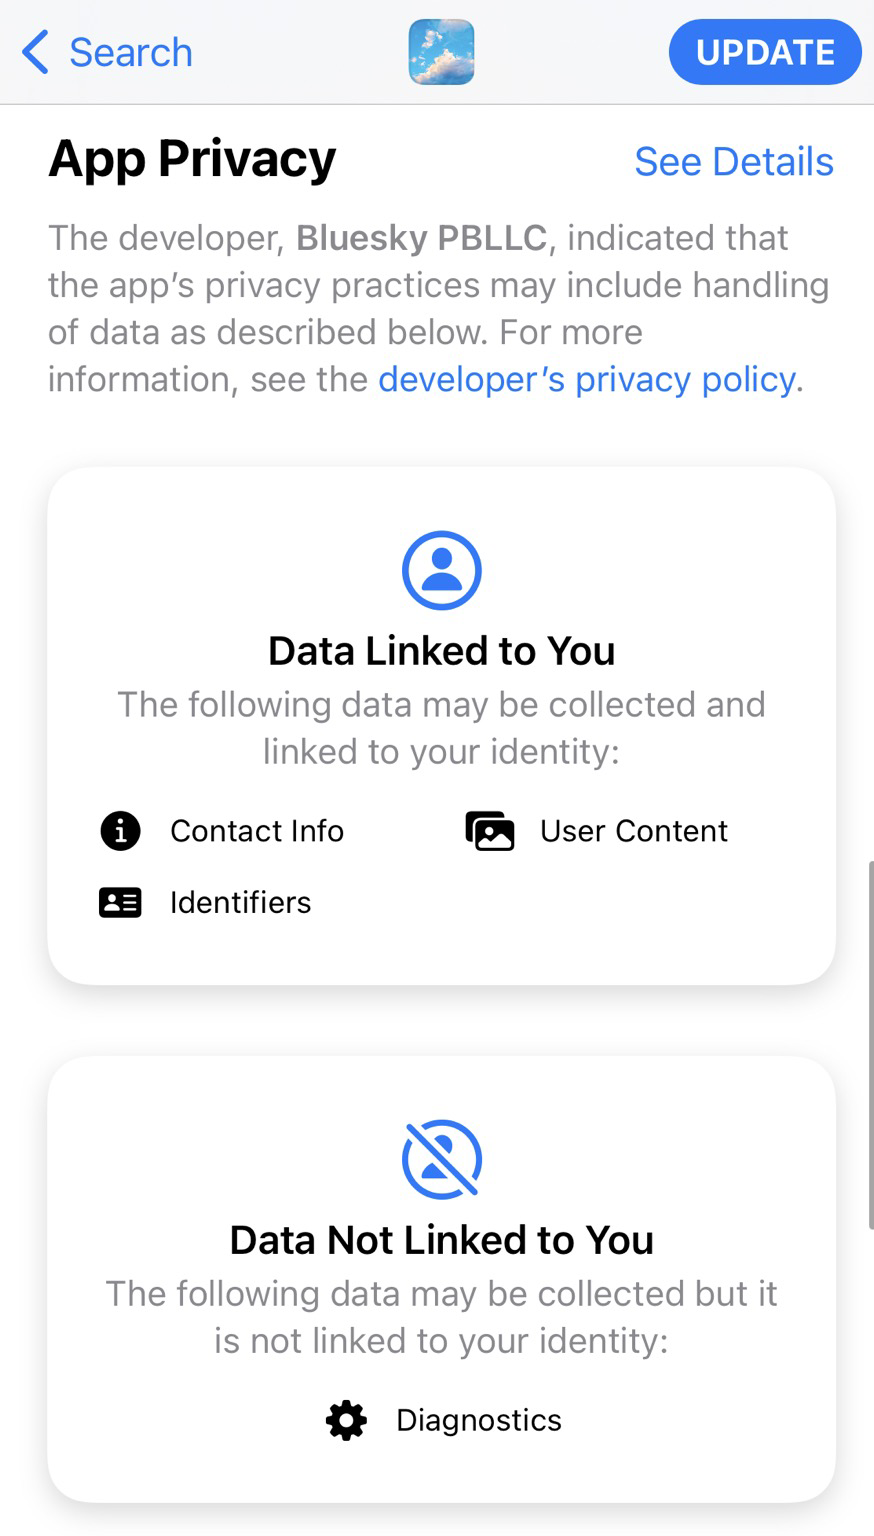Select the Diagnostics label

pyautogui.click(x=479, y=1420)
